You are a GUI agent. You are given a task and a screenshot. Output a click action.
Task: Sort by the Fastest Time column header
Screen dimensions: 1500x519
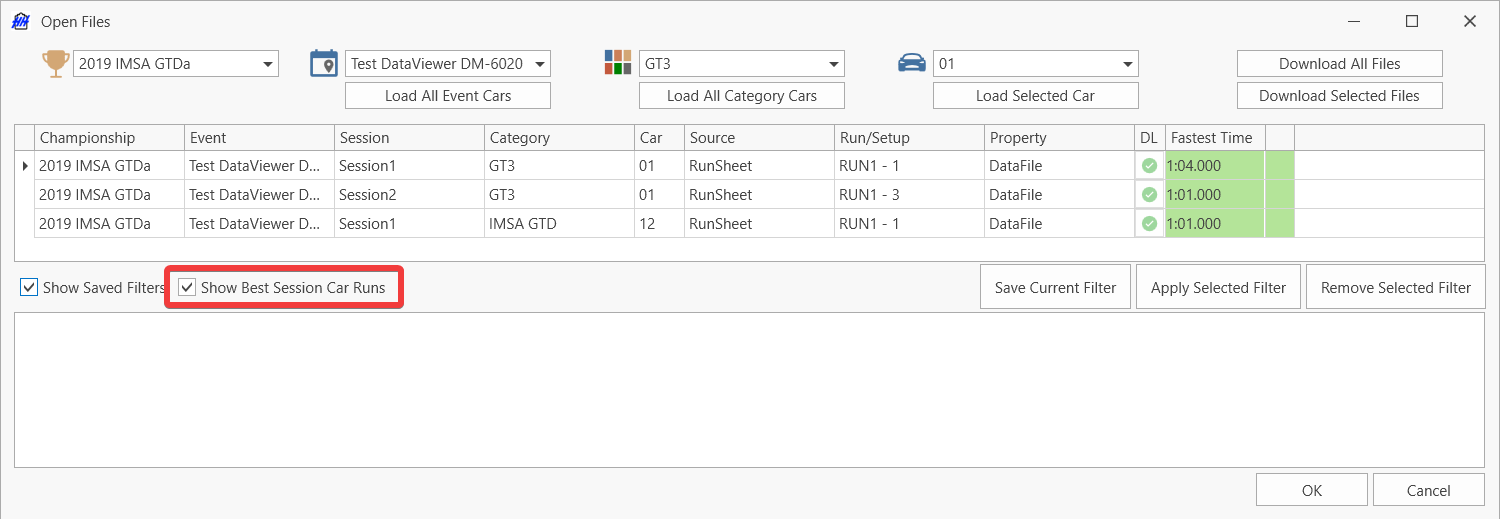pyautogui.click(x=1214, y=138)
